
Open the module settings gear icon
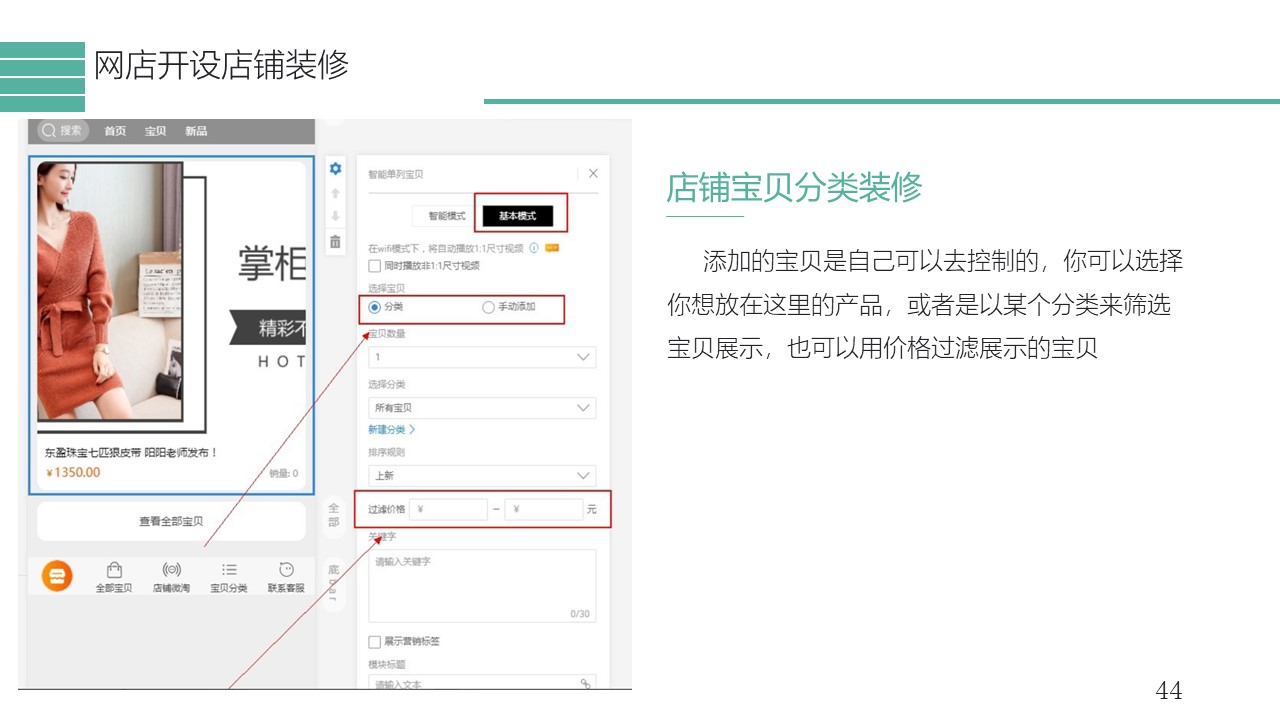click(335, 169)
